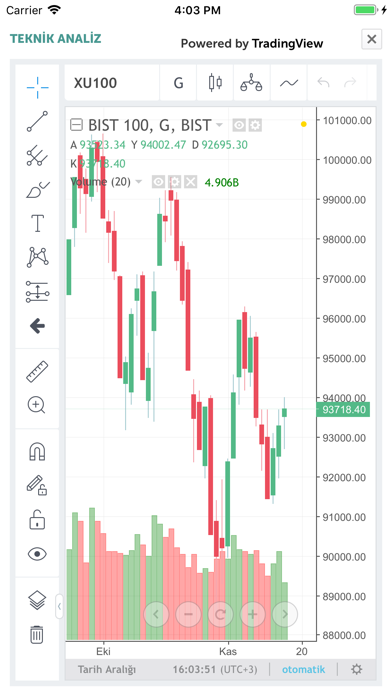Expand the Volume (20) dropdown arrow
Viewport: 392px width, 696px height.
point(139,182)
